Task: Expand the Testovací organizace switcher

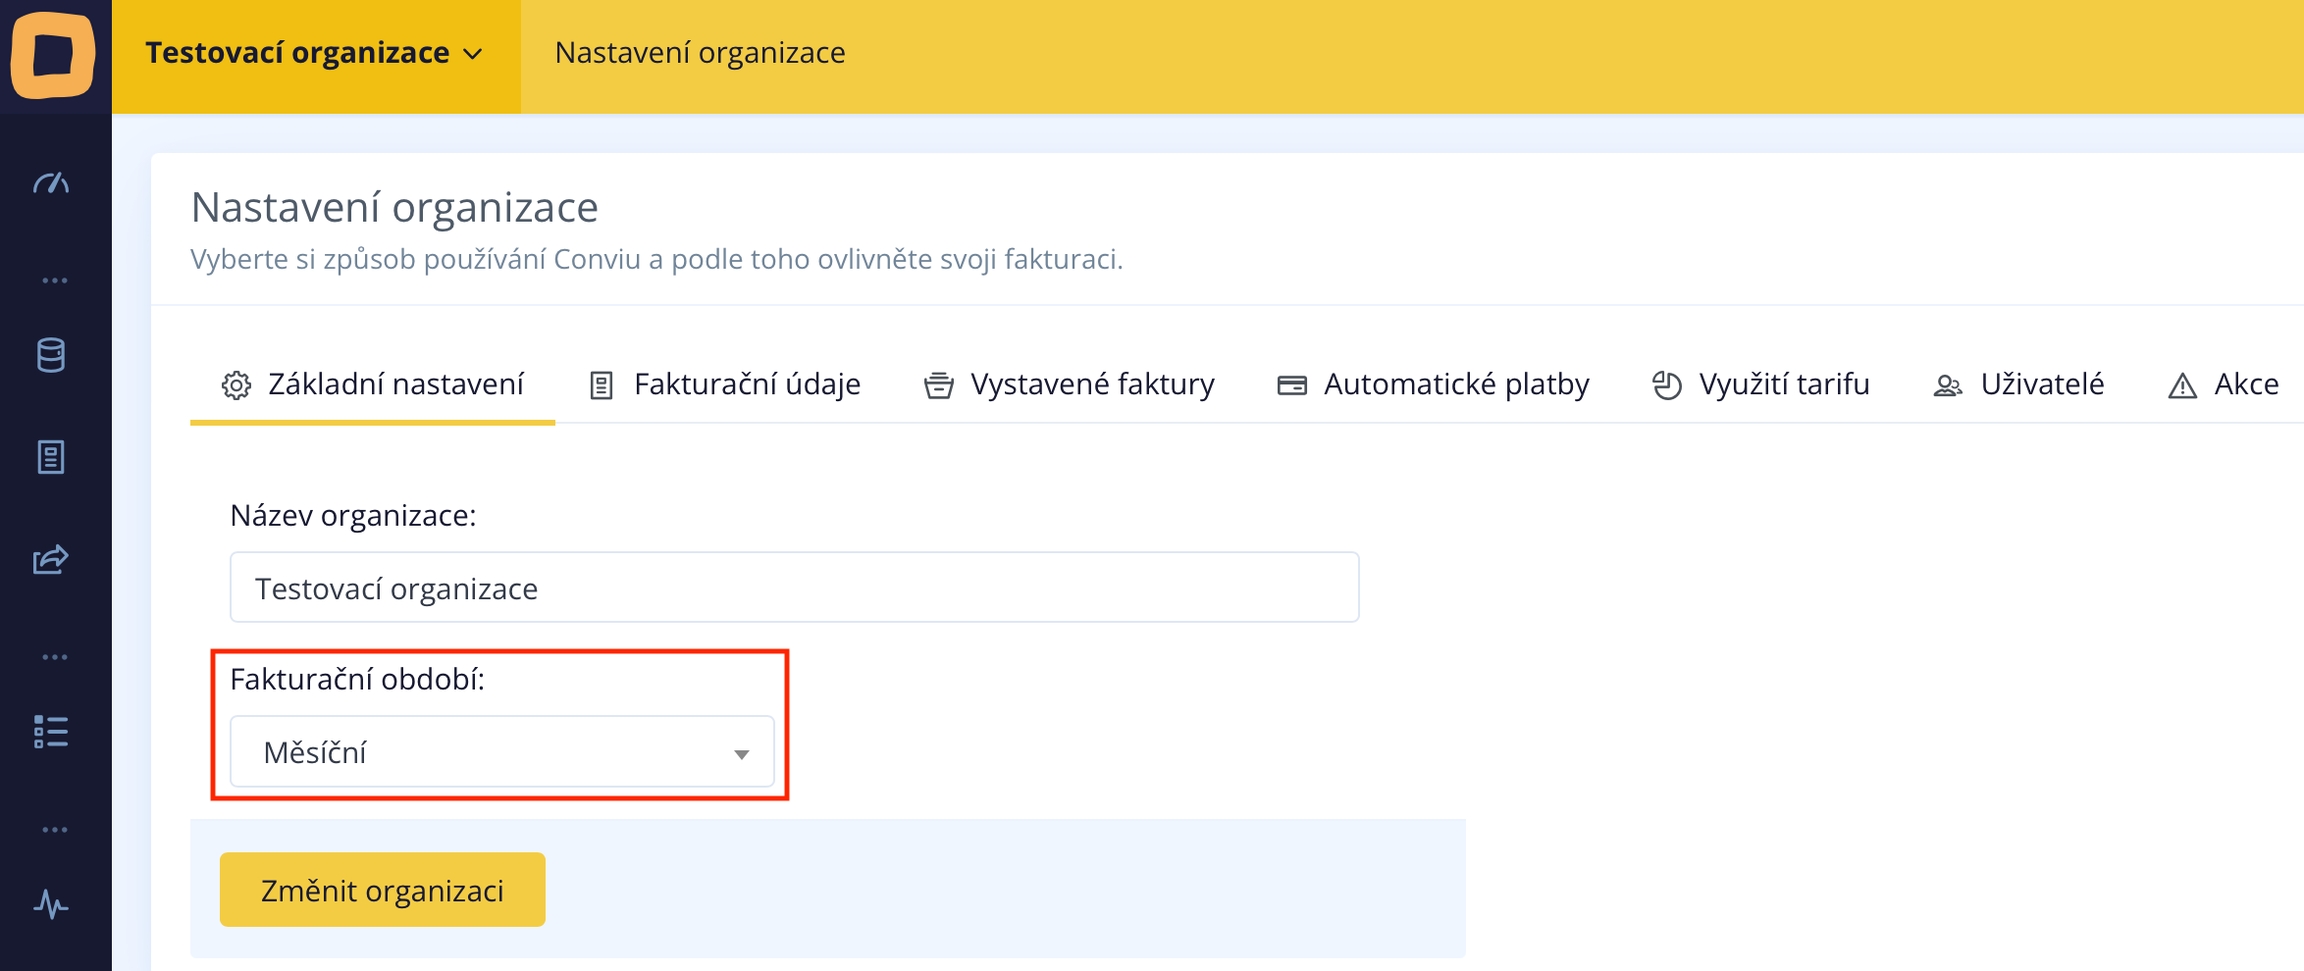Action: [x=315, y=53]
